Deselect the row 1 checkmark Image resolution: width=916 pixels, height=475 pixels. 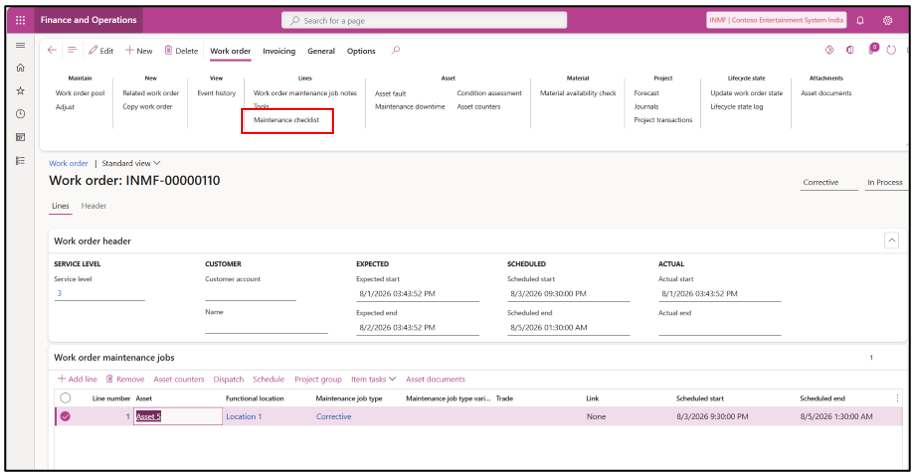pos(65,416)
